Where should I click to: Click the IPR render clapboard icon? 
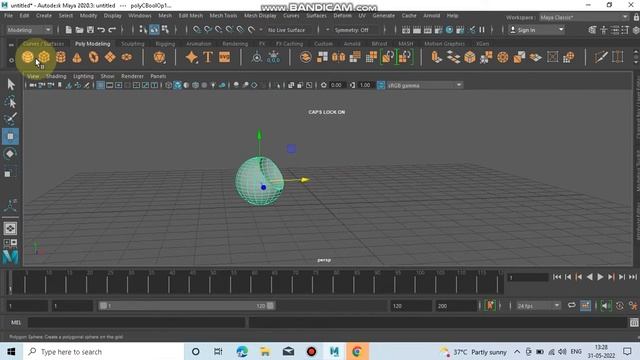click(427, 30)
